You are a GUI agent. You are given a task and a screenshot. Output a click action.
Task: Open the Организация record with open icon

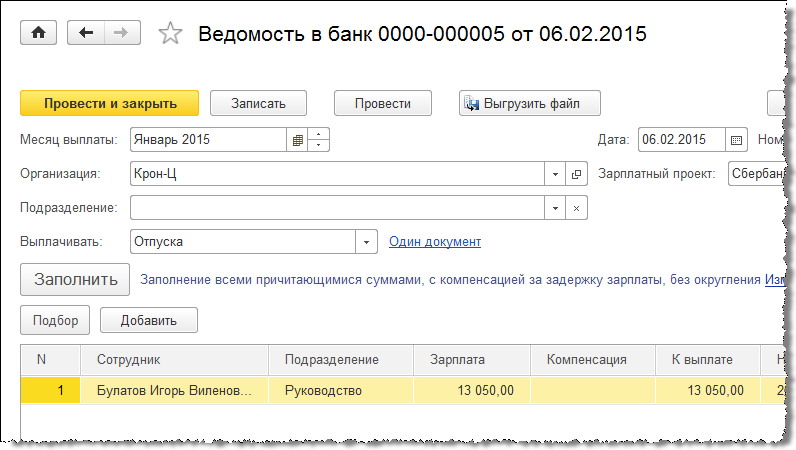click(x=576, y=174)
